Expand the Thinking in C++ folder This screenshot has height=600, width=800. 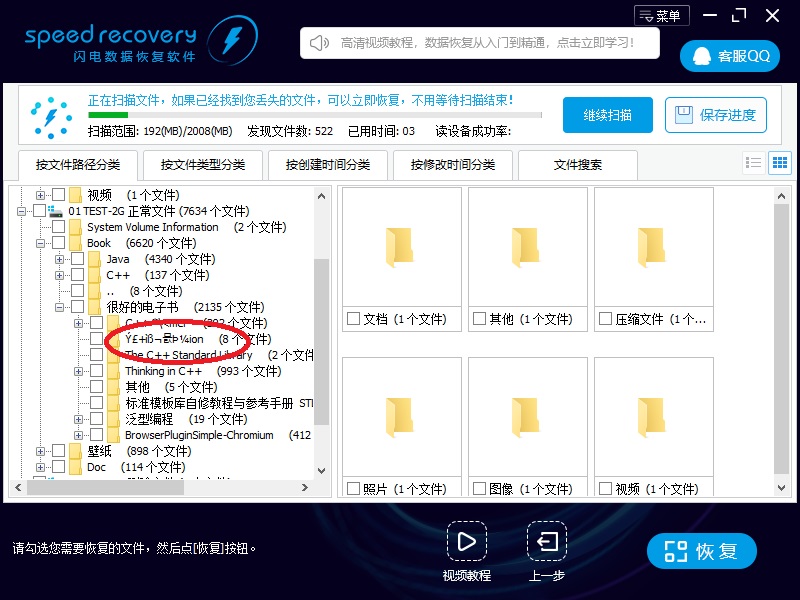78,371
